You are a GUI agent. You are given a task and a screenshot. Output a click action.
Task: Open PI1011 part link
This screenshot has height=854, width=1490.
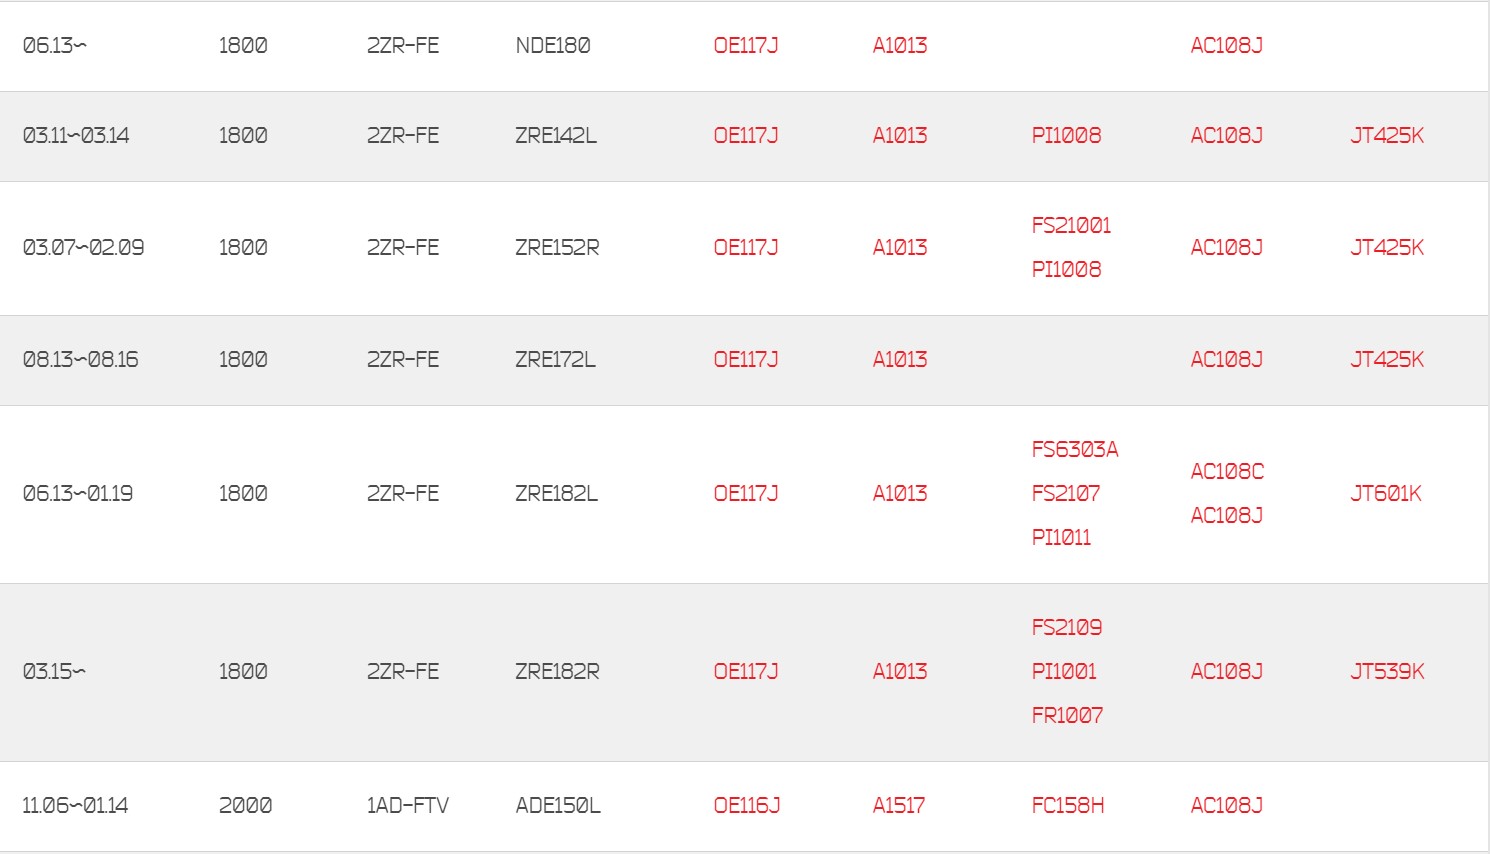coord(1061,538)
